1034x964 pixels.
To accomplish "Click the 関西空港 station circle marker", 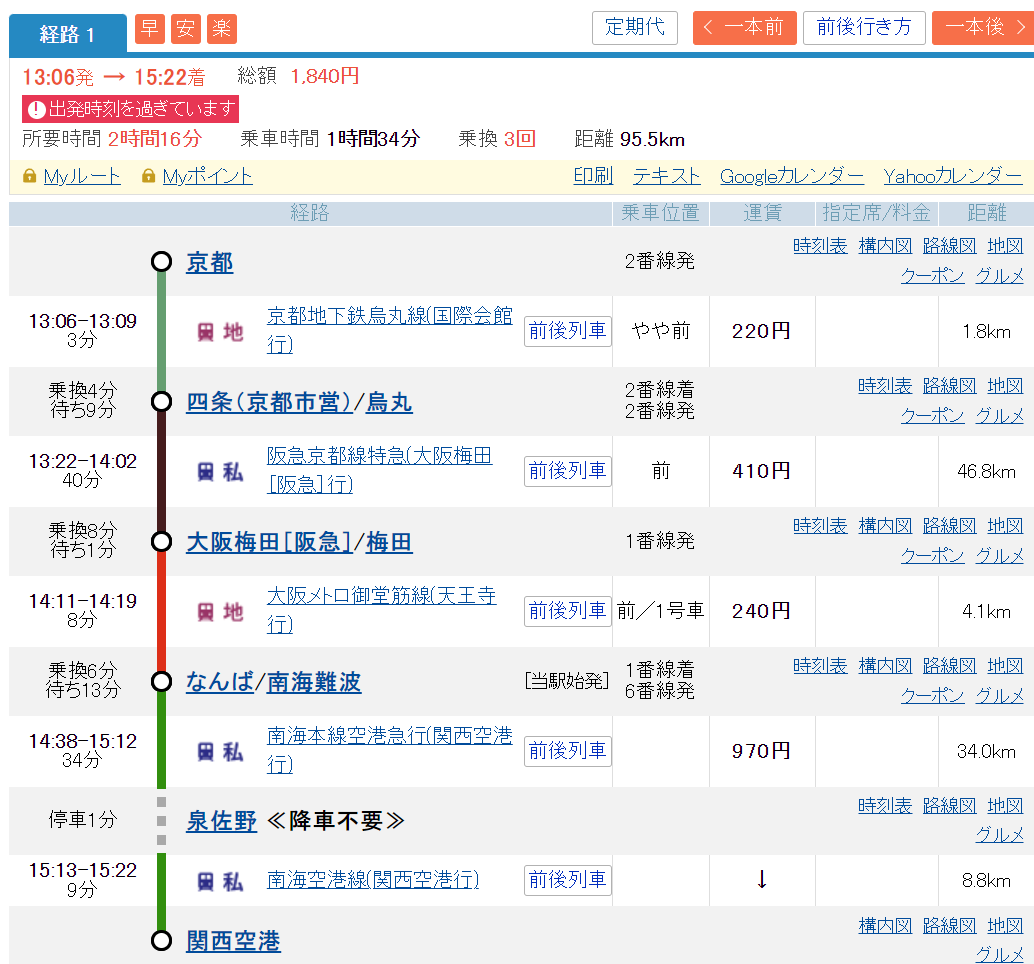I will tap(161, 940).
